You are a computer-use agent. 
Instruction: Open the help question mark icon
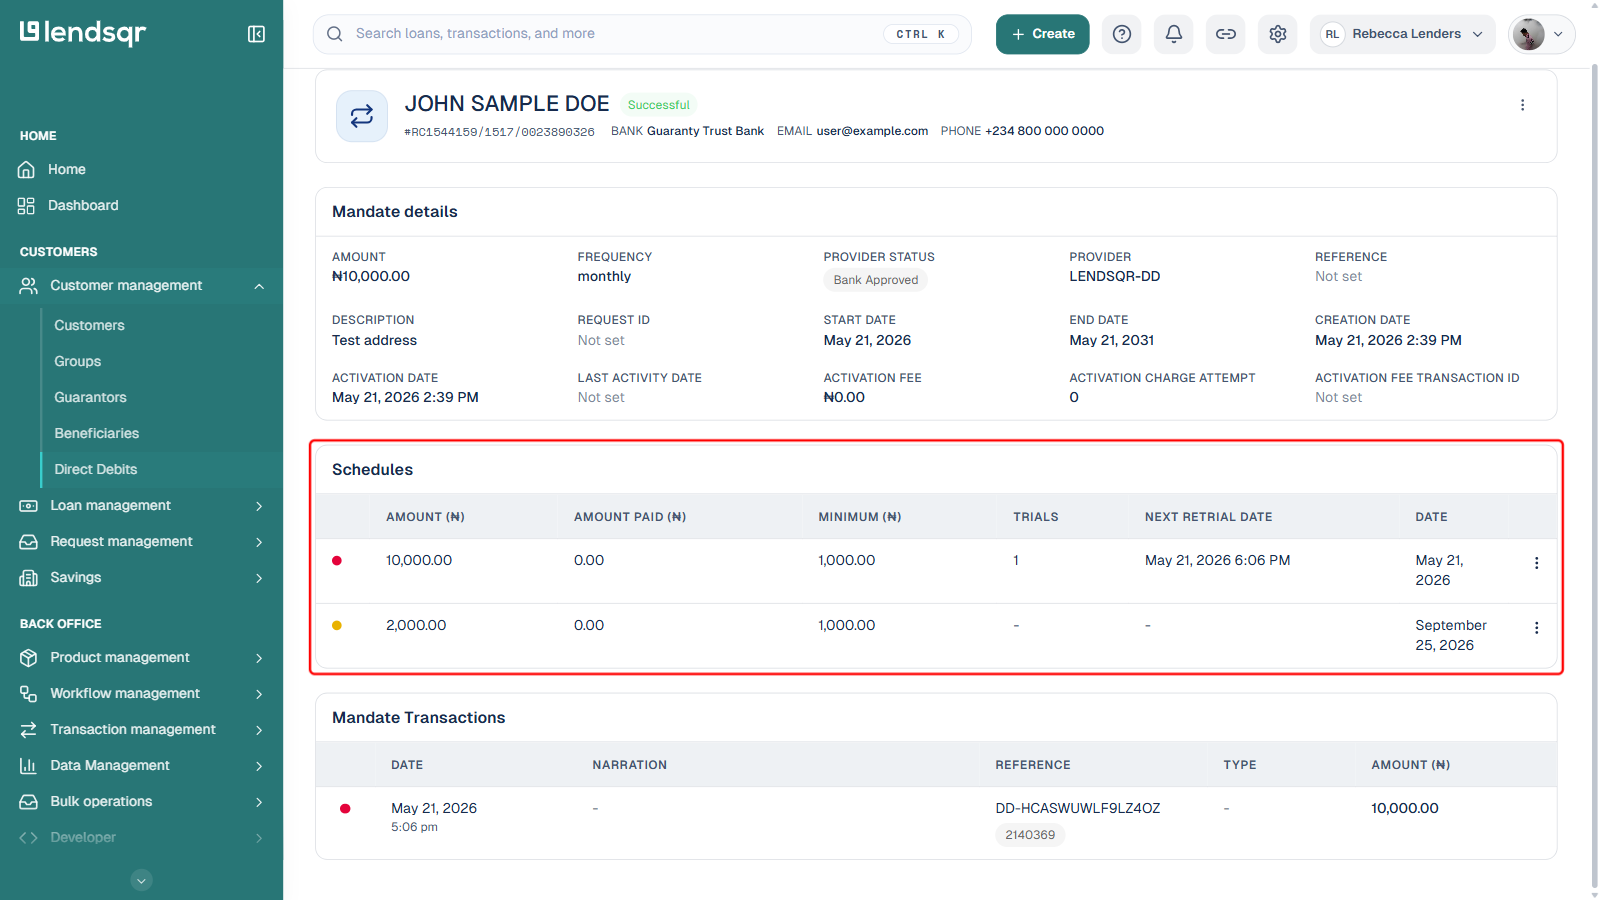tap(1122, 34)
